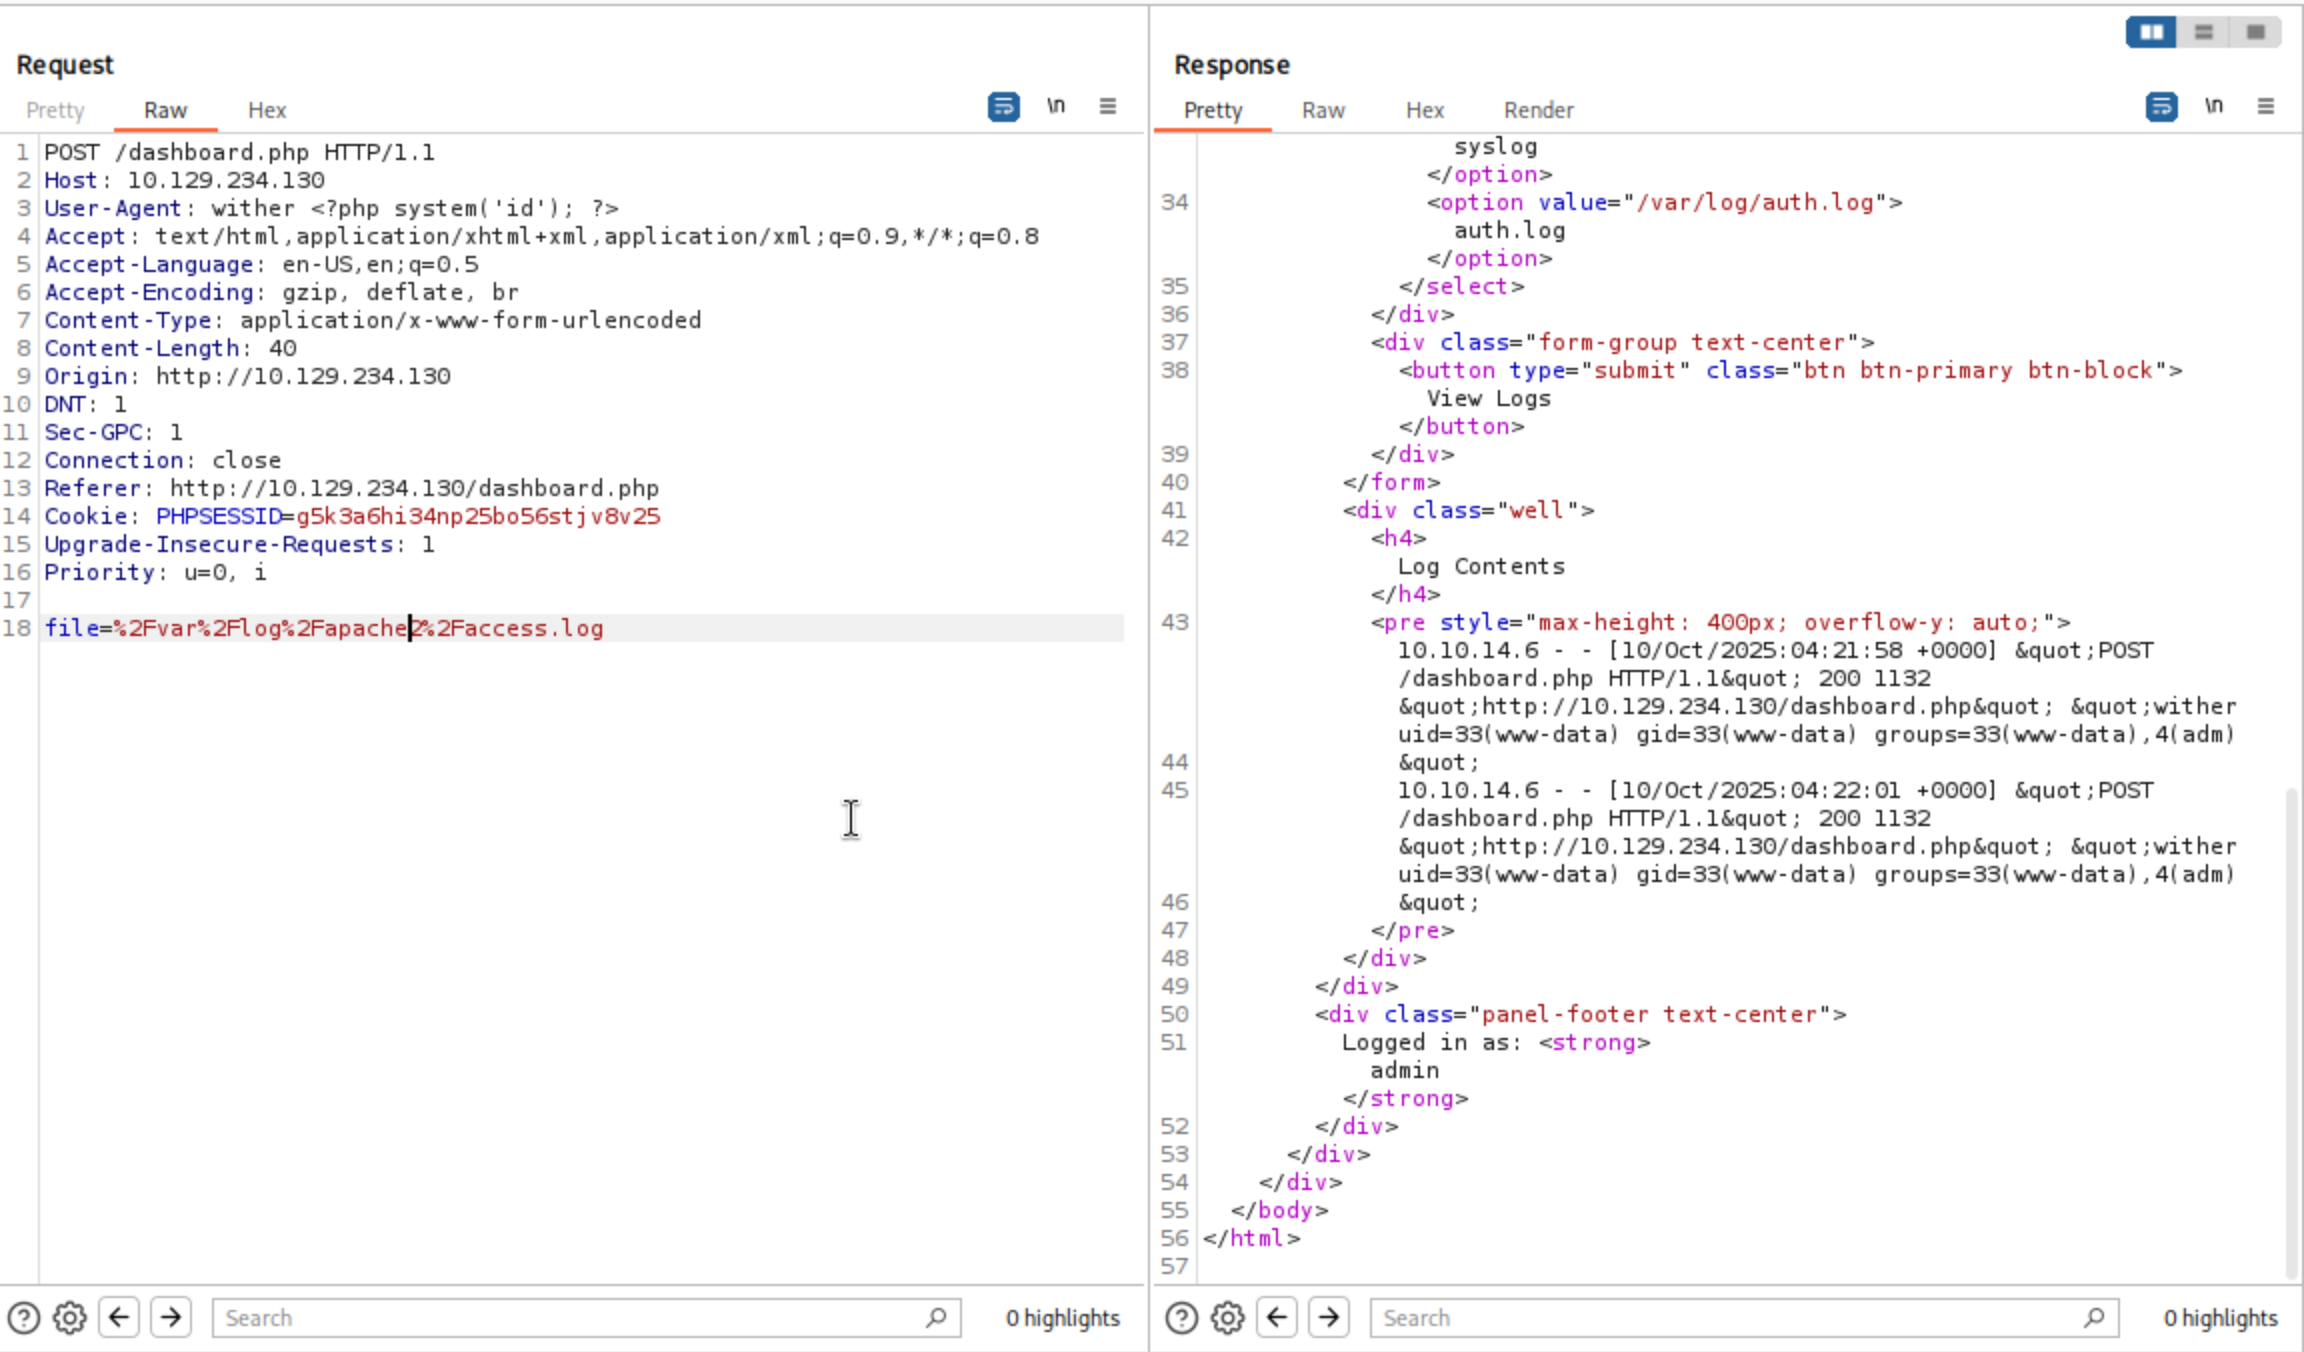Open Response search settings gear

(1227, 1318)
